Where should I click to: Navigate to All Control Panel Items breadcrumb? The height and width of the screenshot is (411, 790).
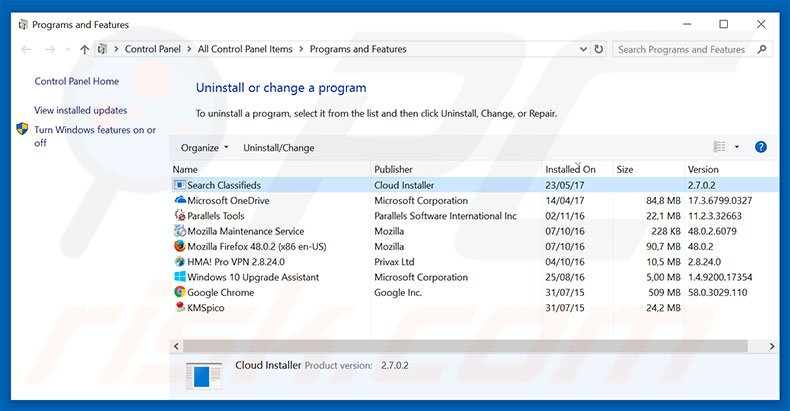[x=245, y=49]
